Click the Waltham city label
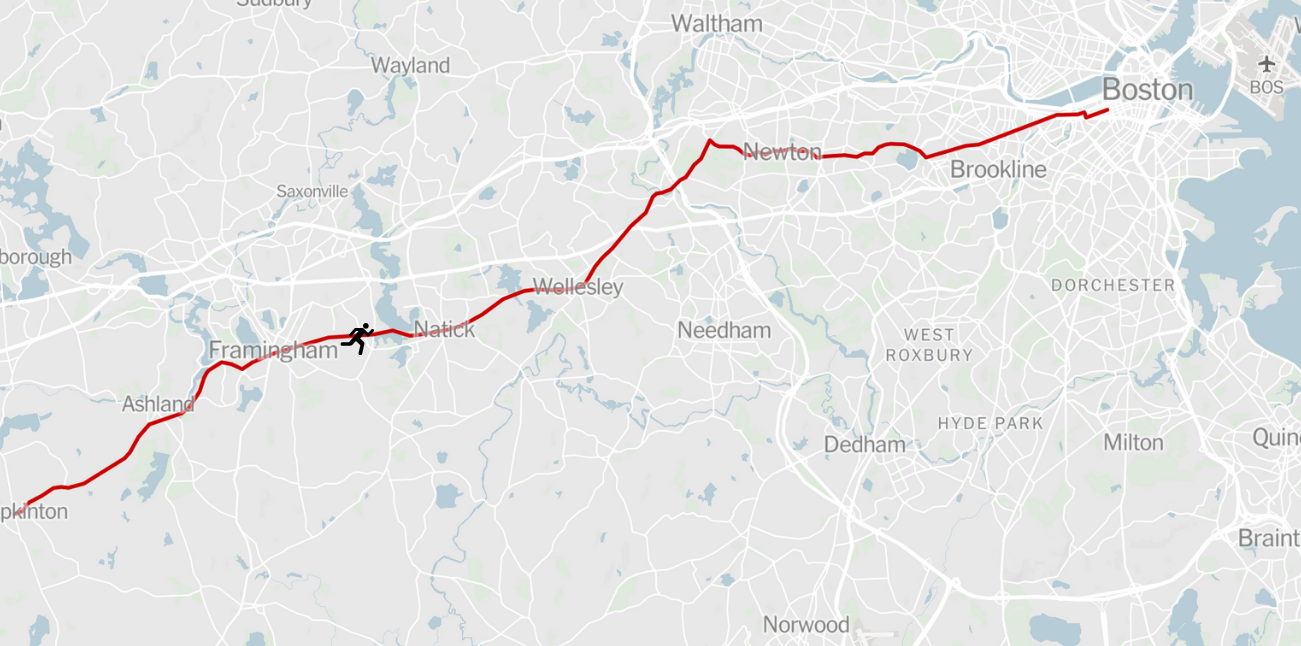Screen dimensions: 1301x646 pyautogui.click(x=716, y=24)
